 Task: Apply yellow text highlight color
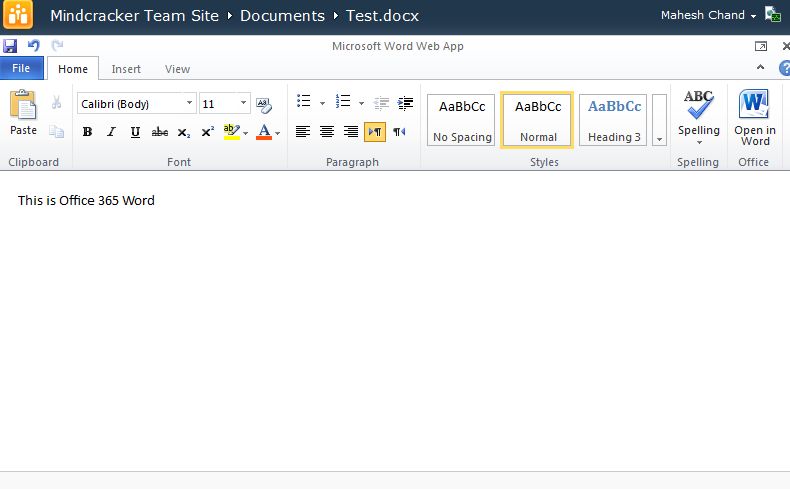[231, 132]
